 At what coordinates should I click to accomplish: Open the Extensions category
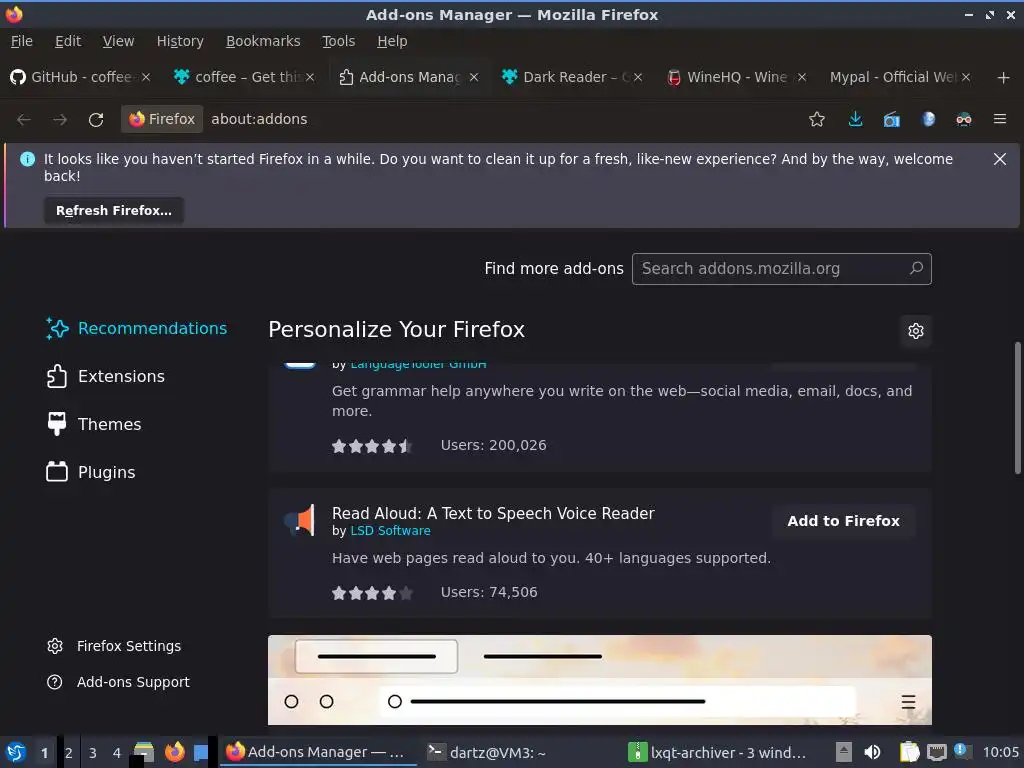(x=106, y=377)
